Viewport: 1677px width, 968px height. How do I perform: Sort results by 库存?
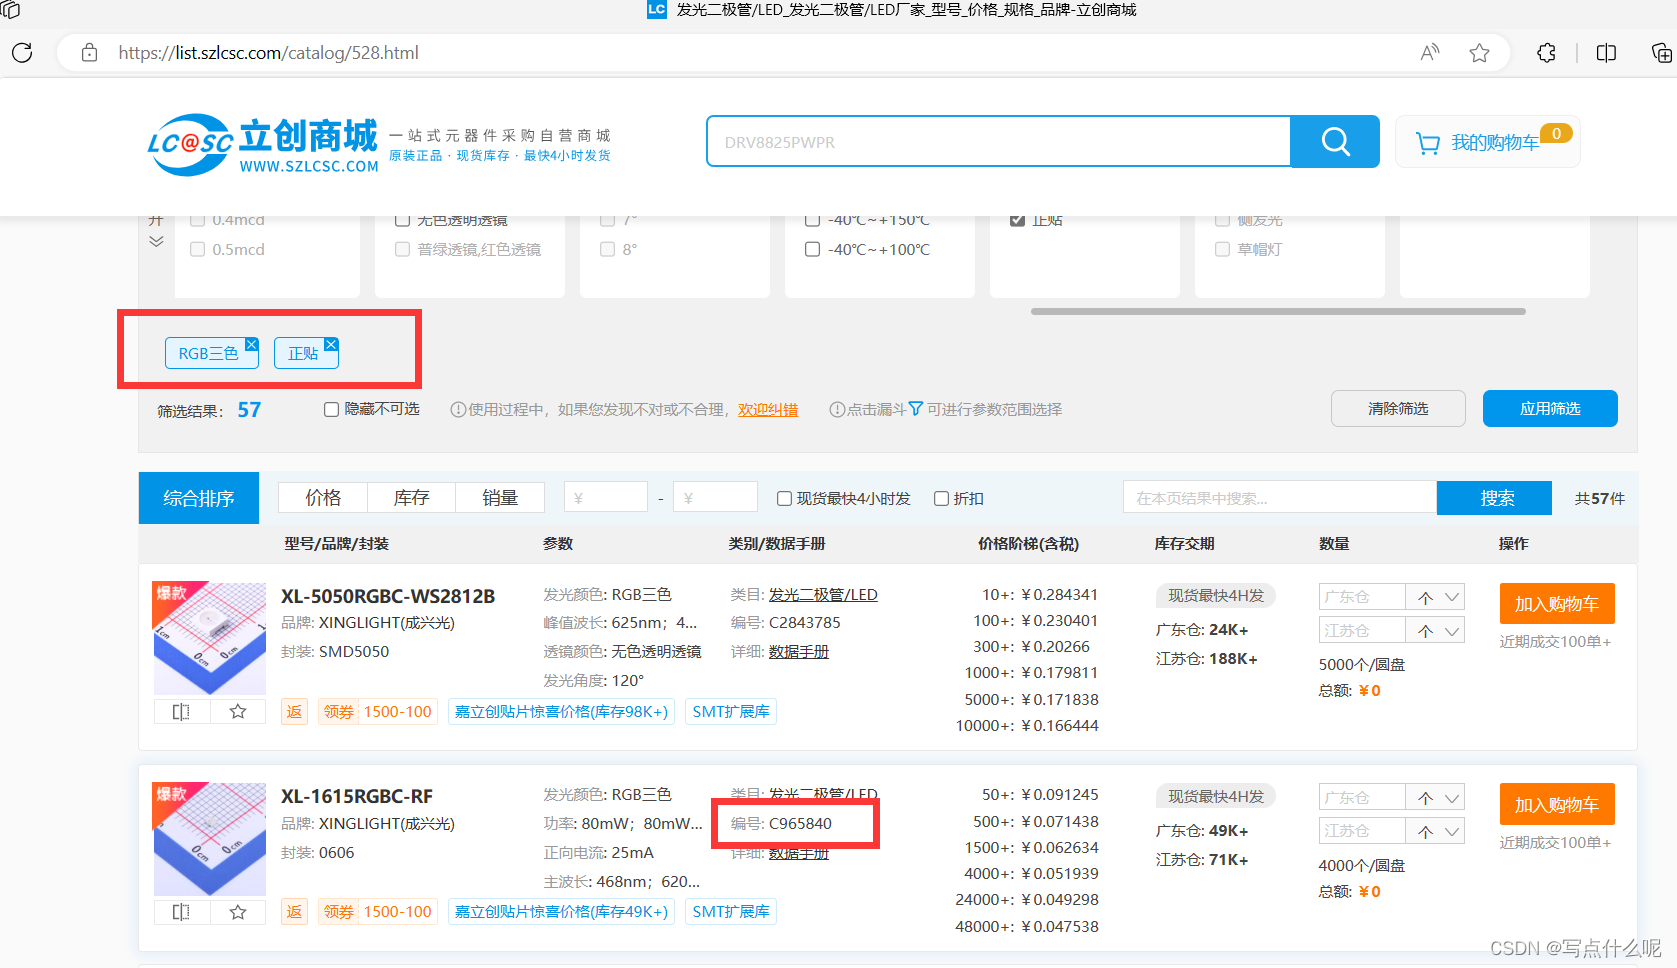pyautogui.click(x=411, y=498)
